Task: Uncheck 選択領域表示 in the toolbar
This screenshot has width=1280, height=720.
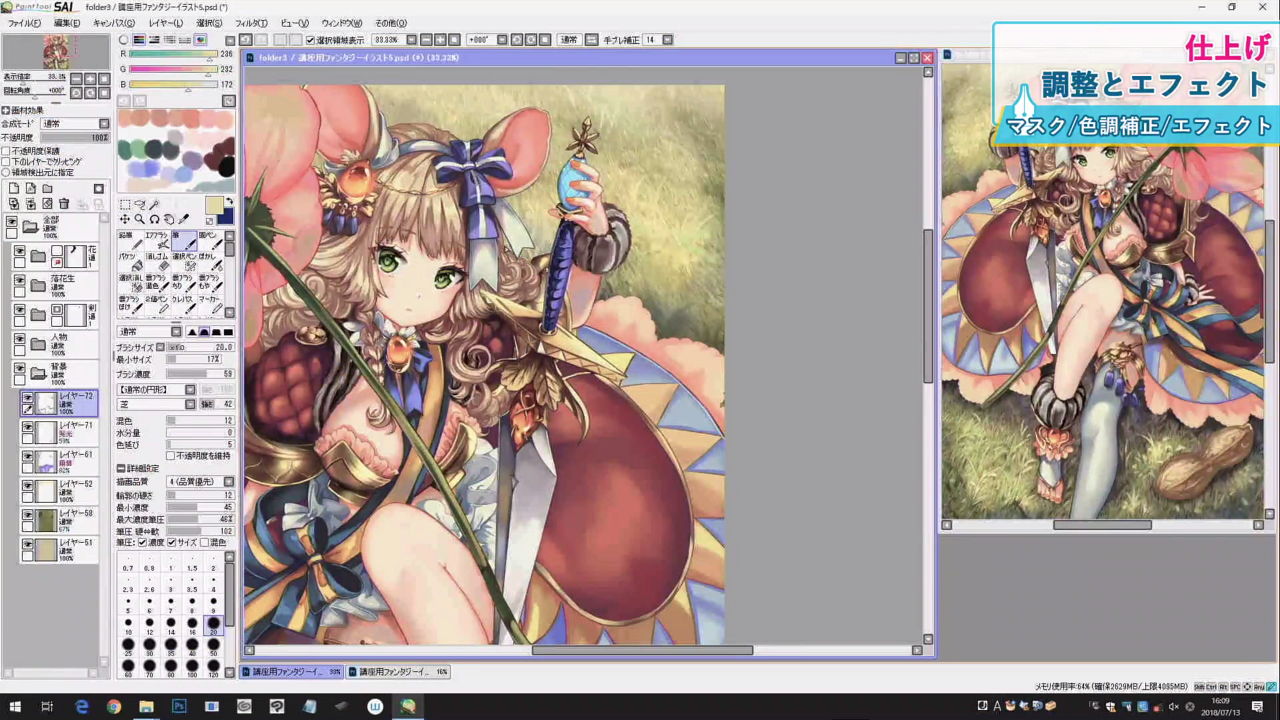Action: (310, 40)
